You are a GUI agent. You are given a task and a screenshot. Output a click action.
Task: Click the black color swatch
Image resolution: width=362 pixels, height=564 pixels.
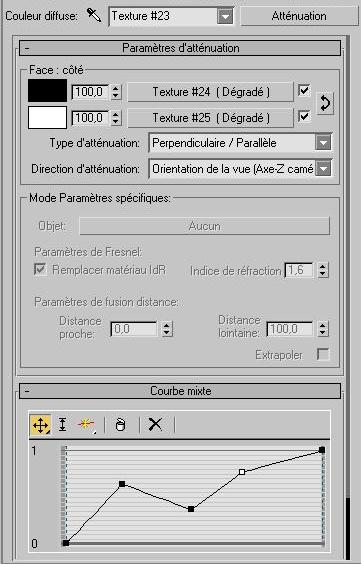[47, 91]
